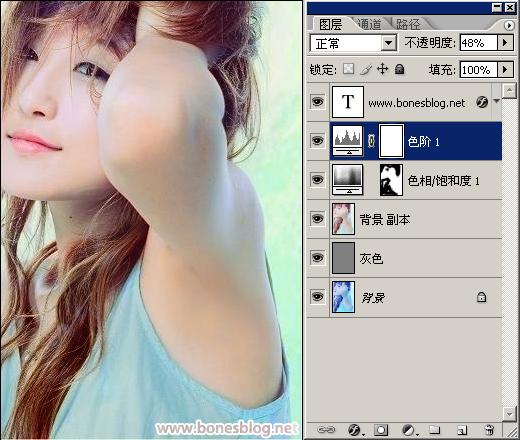Image resolution: width=520 pixels, height=440 pixels.
Task: Toggle lock transparent pixels icon
Action: tap(349, 69)
